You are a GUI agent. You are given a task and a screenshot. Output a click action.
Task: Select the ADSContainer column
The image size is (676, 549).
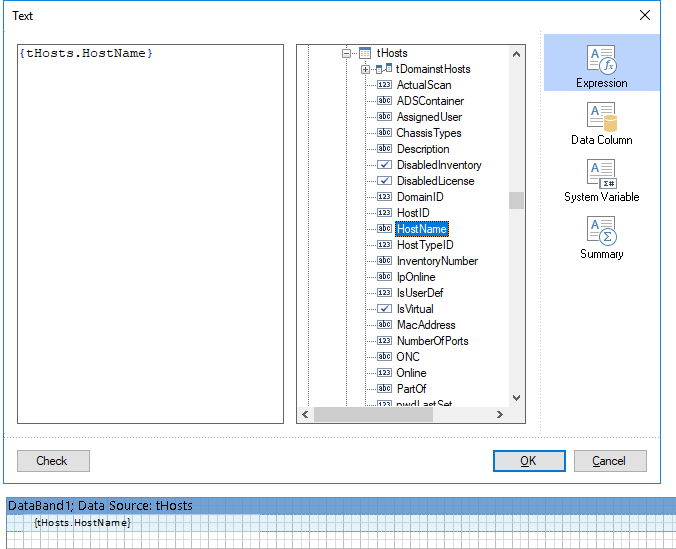(x=430, y=101)
